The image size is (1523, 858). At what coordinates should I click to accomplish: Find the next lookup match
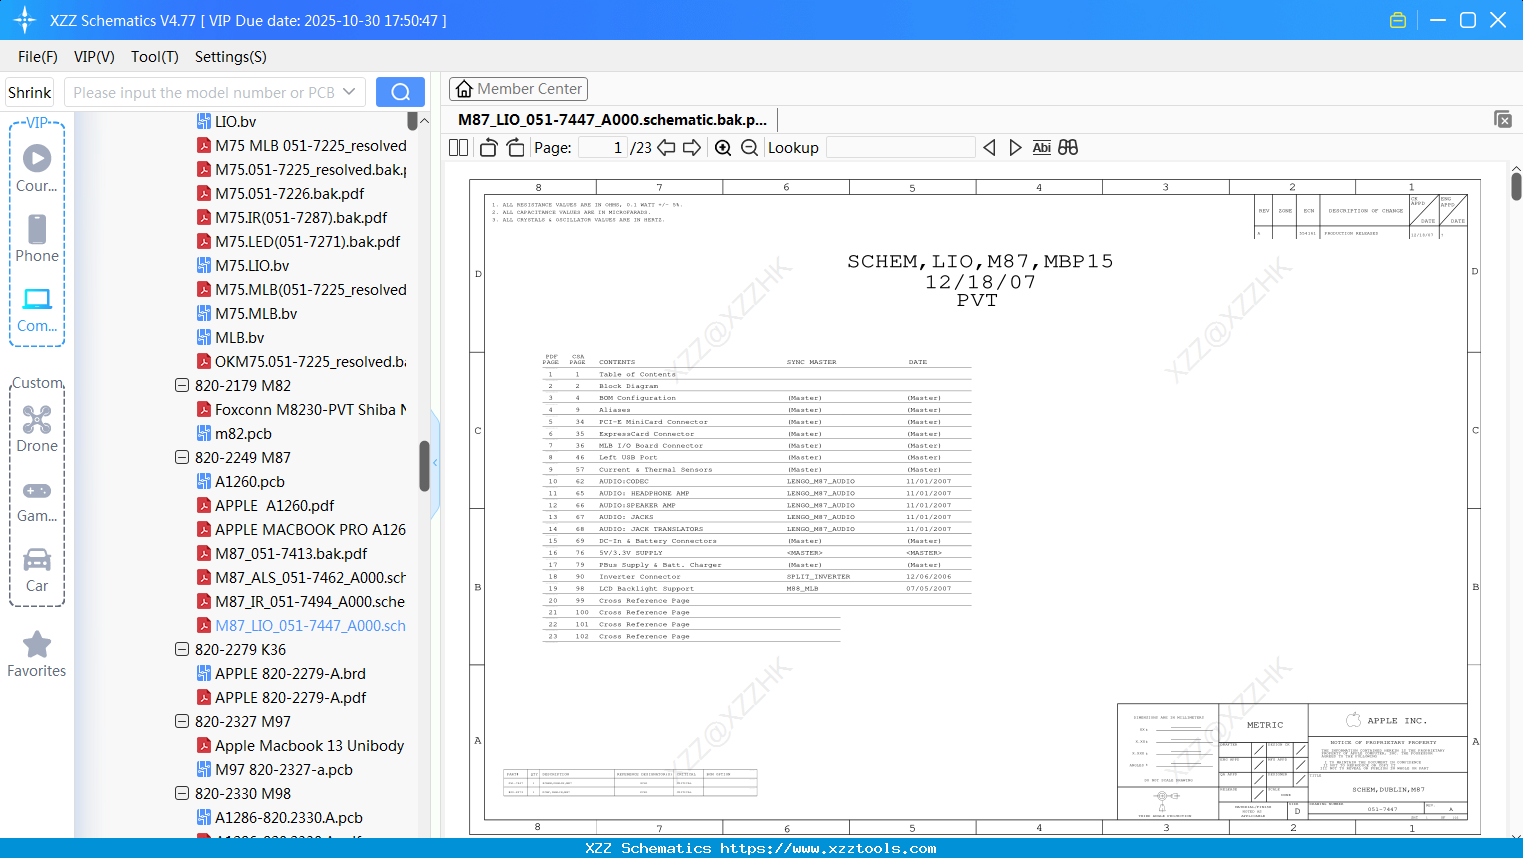[1015, 148]
